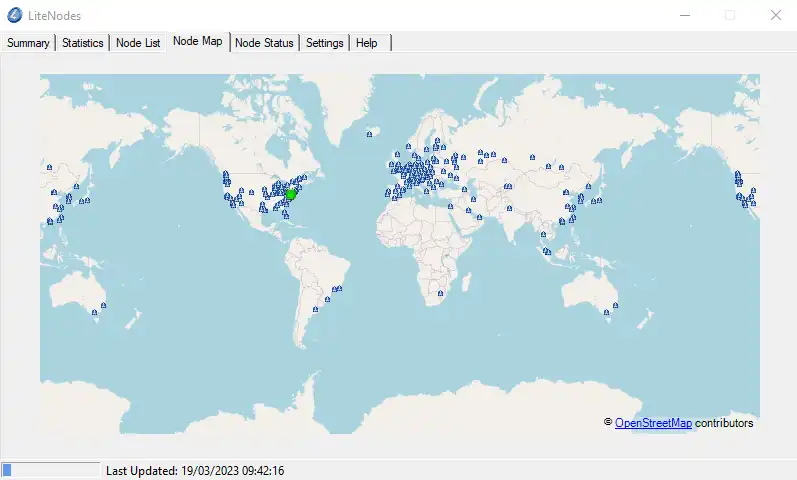The height and width of the screenshot is (480, 797).
Task: Select the node marker in Iceland
Action: pos(370,134)
